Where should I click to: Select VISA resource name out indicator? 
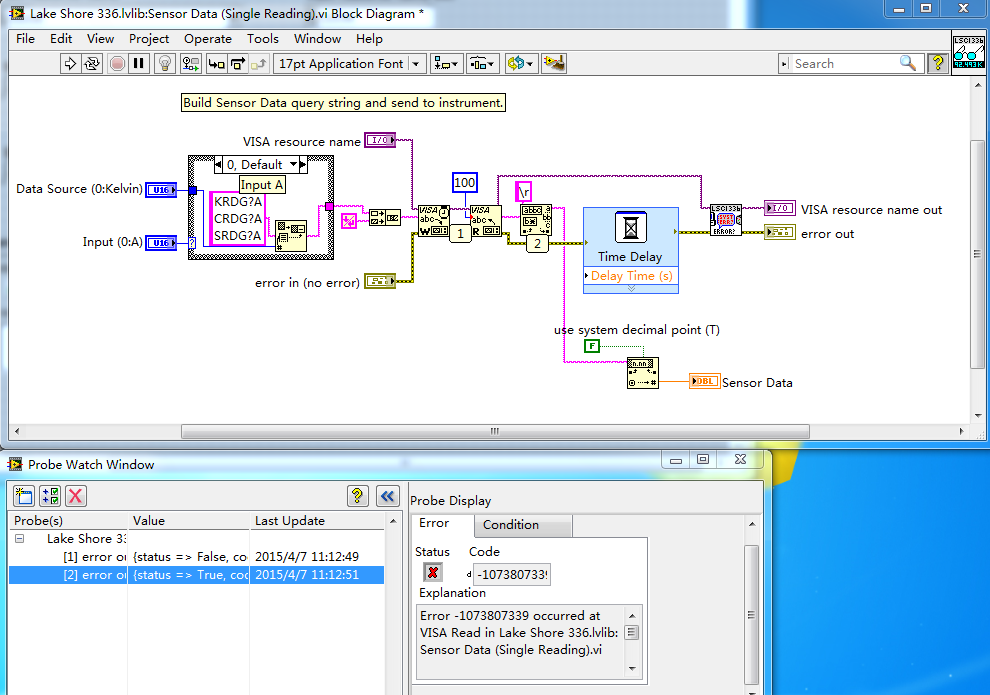point(780,208)
